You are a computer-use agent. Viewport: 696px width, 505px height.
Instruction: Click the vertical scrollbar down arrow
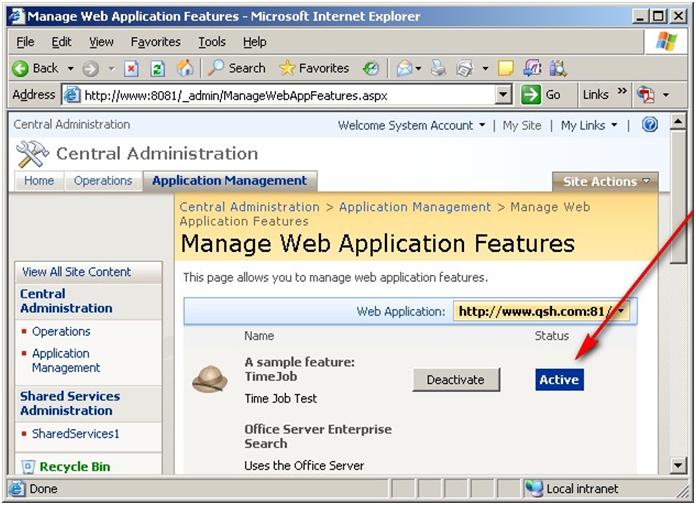click(x=678, y=465)
